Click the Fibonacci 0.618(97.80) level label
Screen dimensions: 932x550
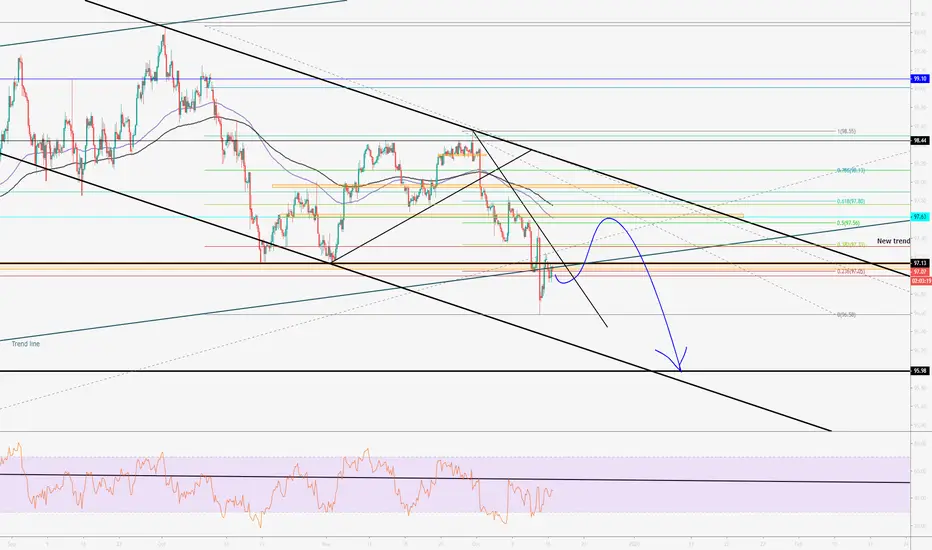(x=851, y=202)
